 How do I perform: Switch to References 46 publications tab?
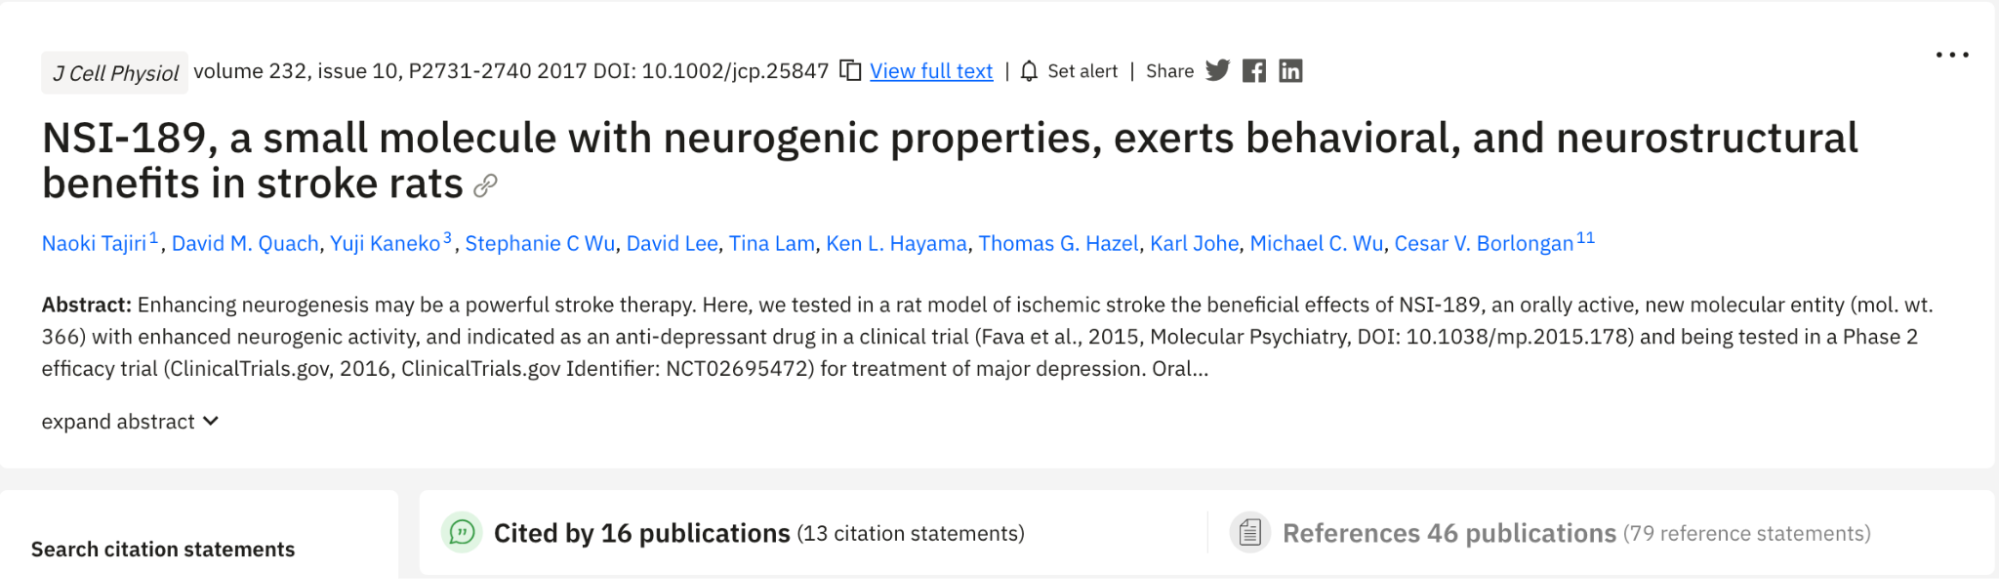(x=1449, y=533)
